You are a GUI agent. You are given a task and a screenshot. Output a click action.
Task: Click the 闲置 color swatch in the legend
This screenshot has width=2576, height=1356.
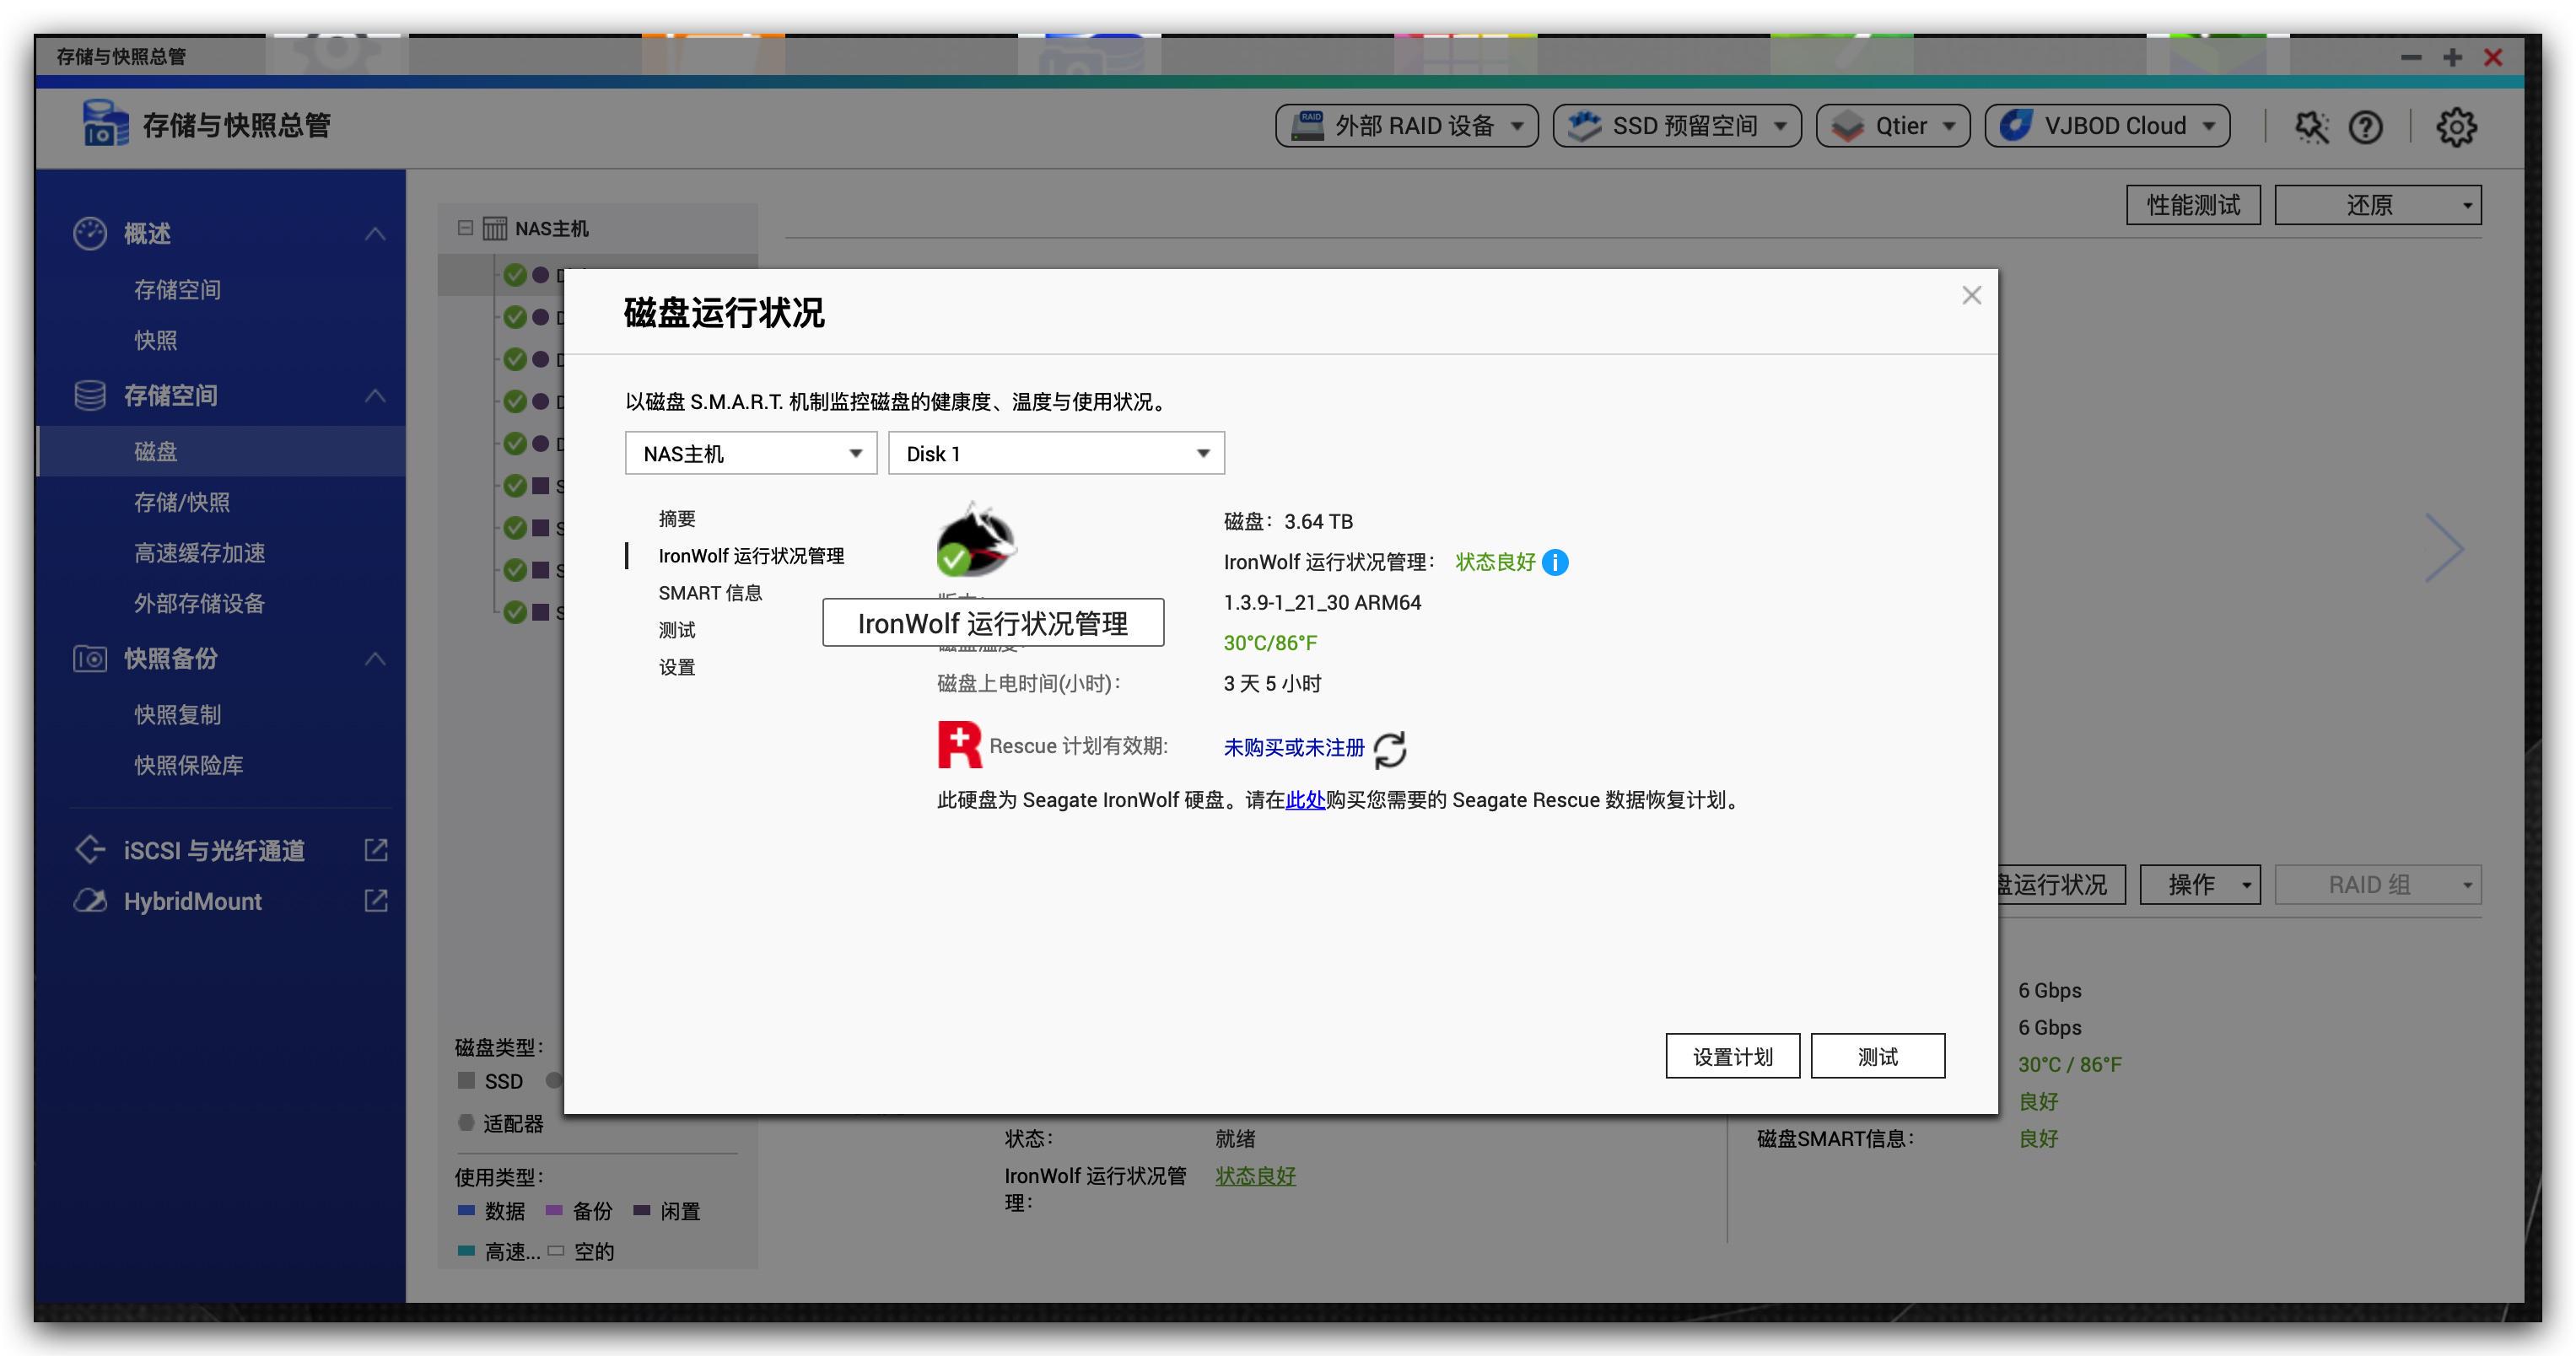(643, 1211)
